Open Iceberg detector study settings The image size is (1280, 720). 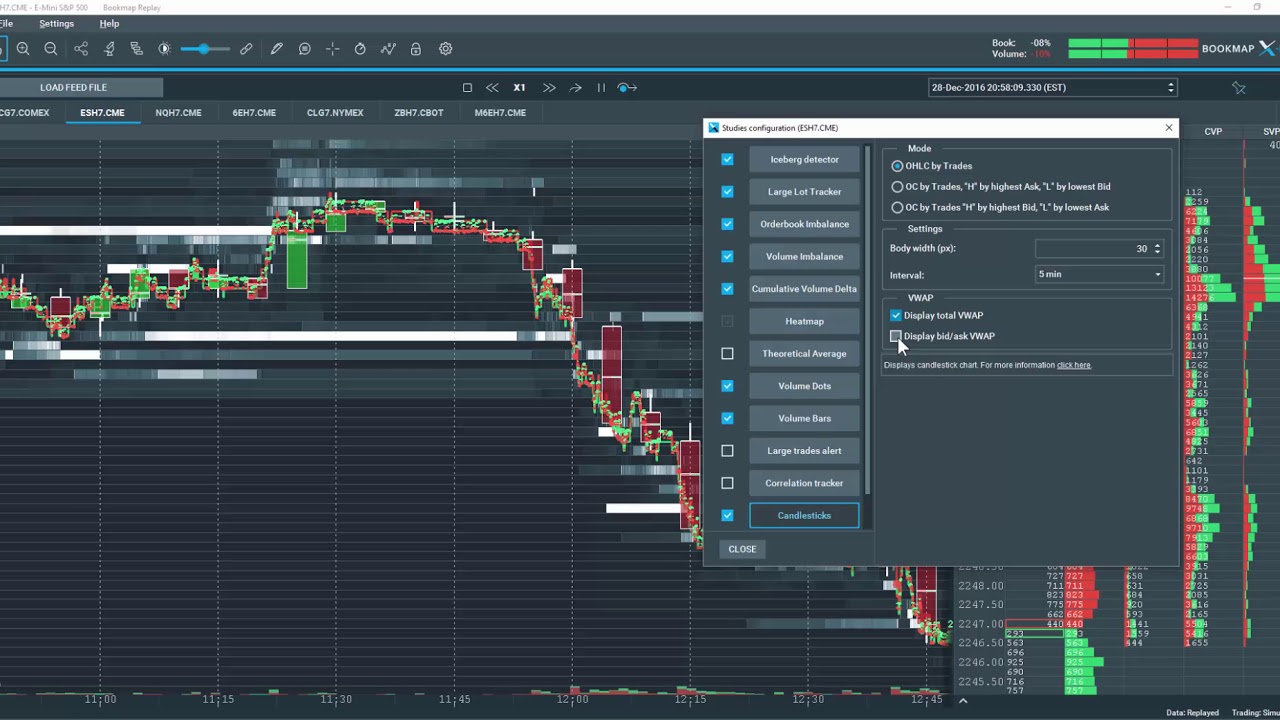[x=804, y=160]
